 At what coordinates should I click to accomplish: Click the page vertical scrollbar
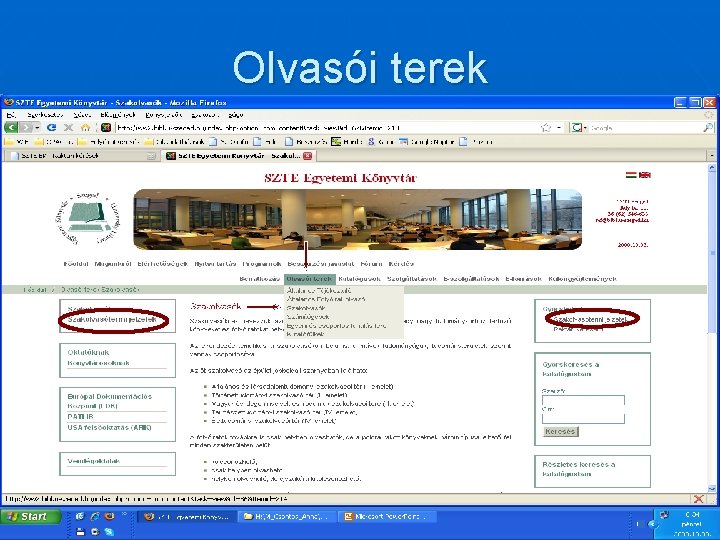712,328
